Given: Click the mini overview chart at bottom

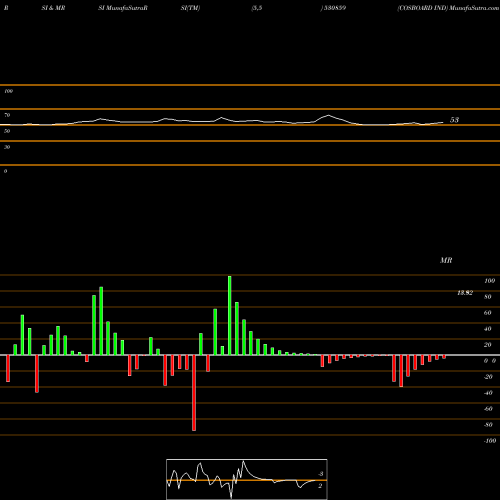Looking at the screenshot, I should coord(247,479).
